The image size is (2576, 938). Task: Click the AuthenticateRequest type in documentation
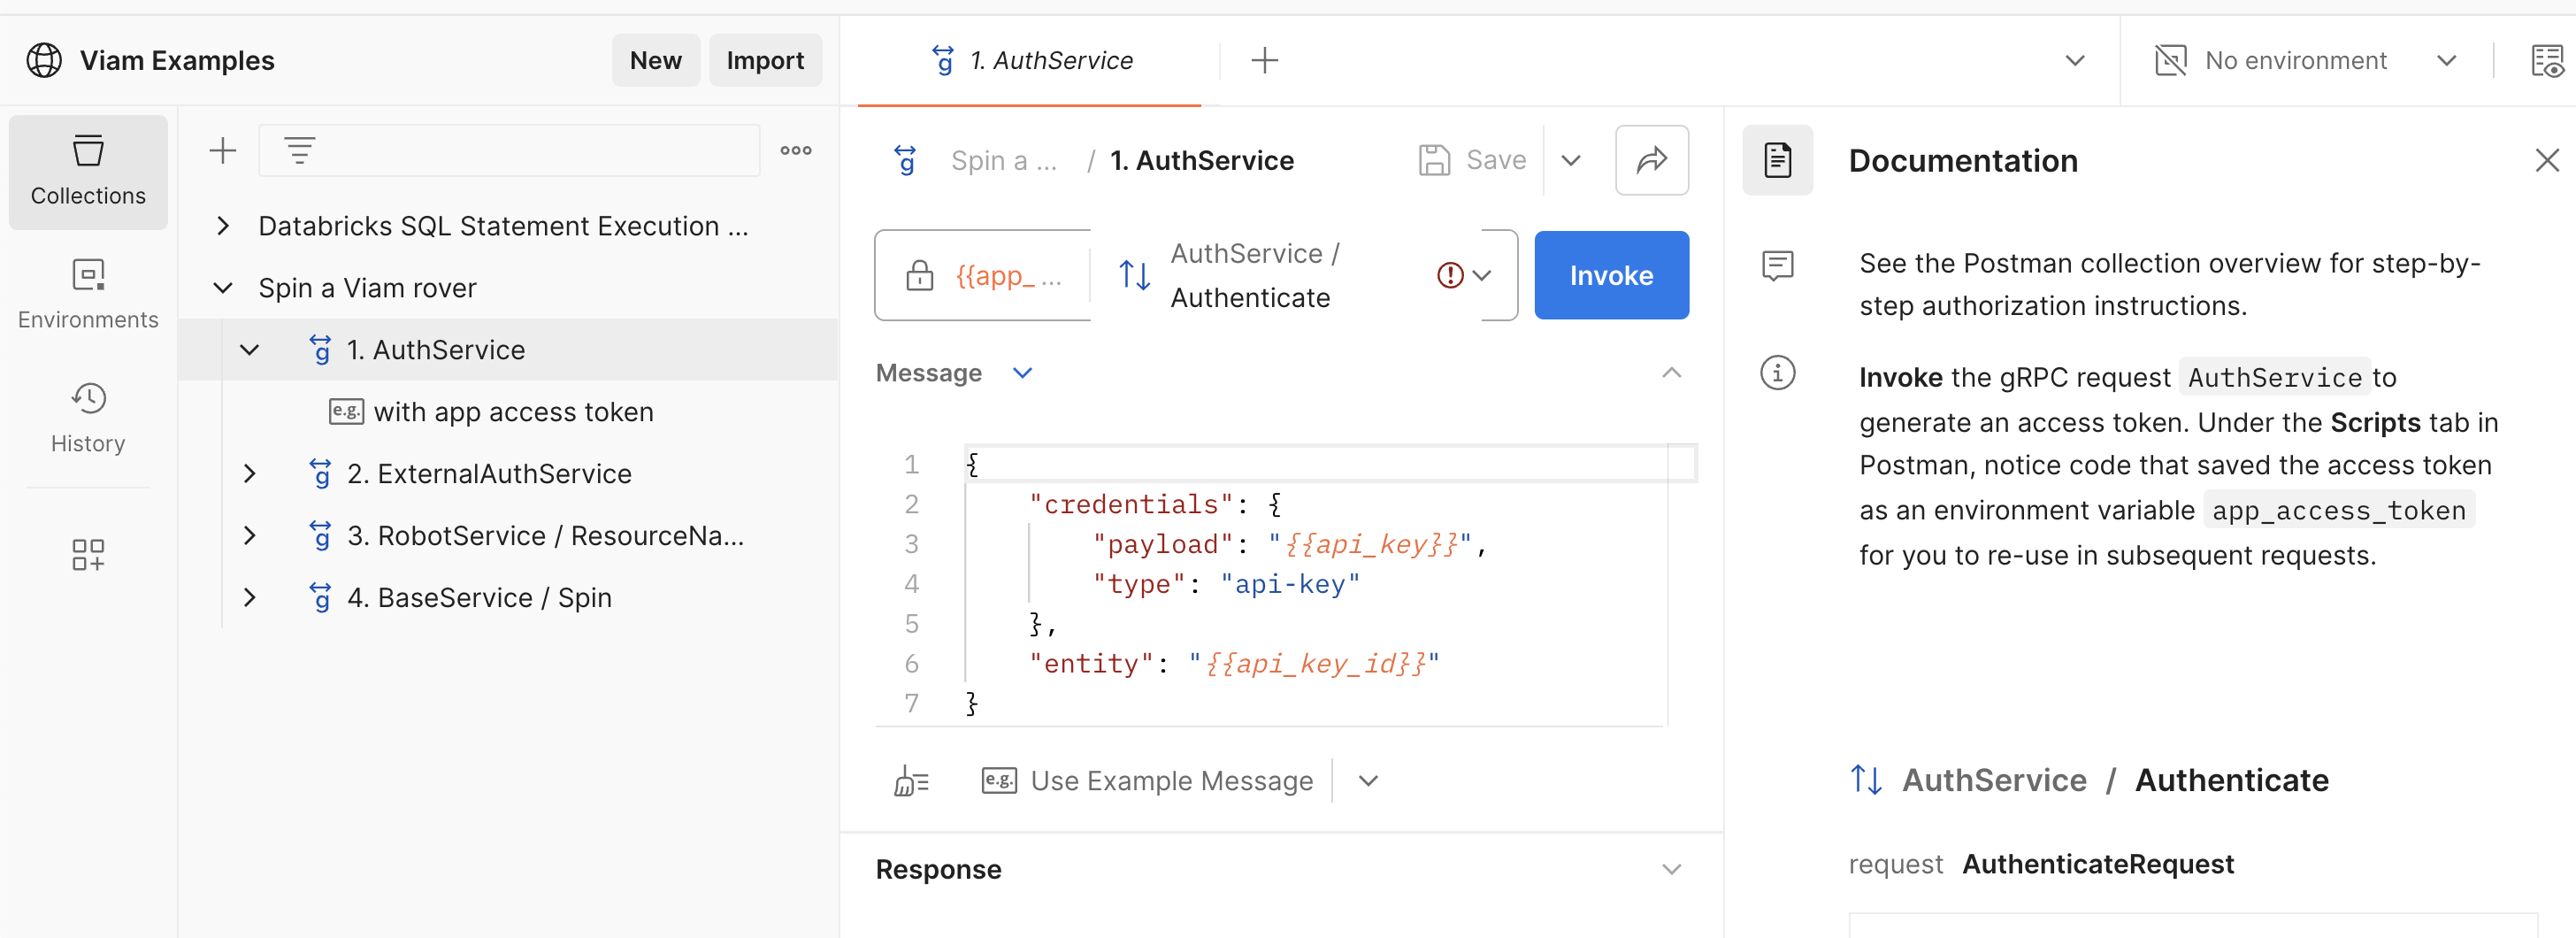point(2097,864)
